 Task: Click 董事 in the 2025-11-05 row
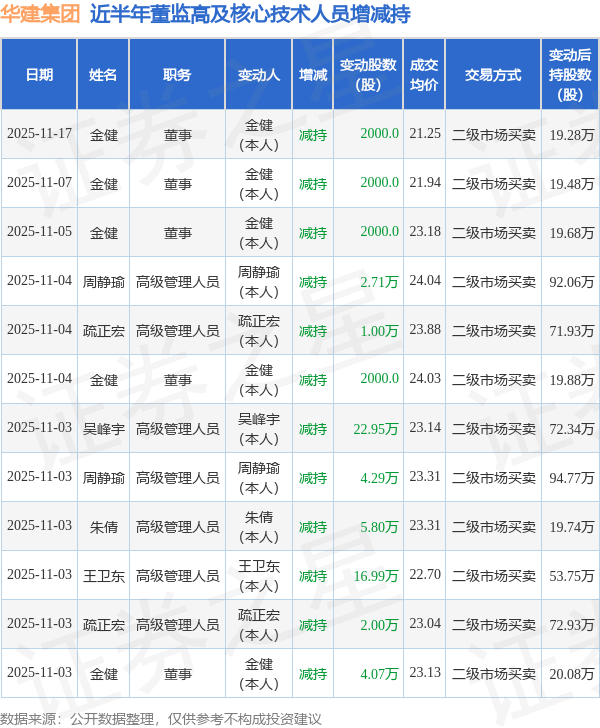tap(177, 233)
